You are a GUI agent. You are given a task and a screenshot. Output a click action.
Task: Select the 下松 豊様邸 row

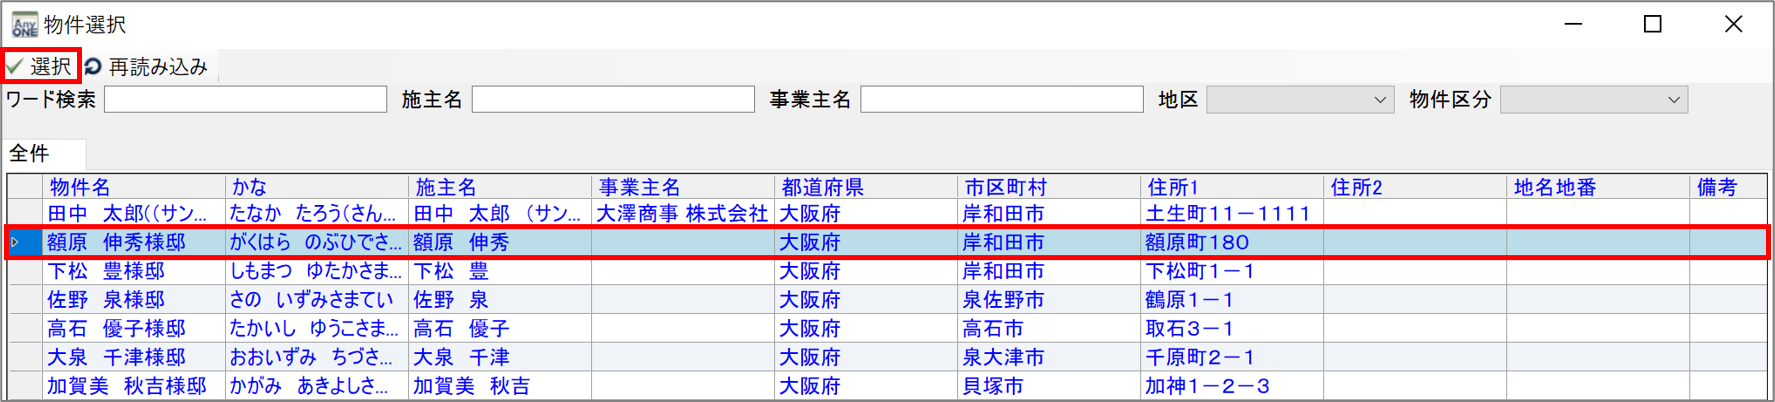click(x=106, y=271)
